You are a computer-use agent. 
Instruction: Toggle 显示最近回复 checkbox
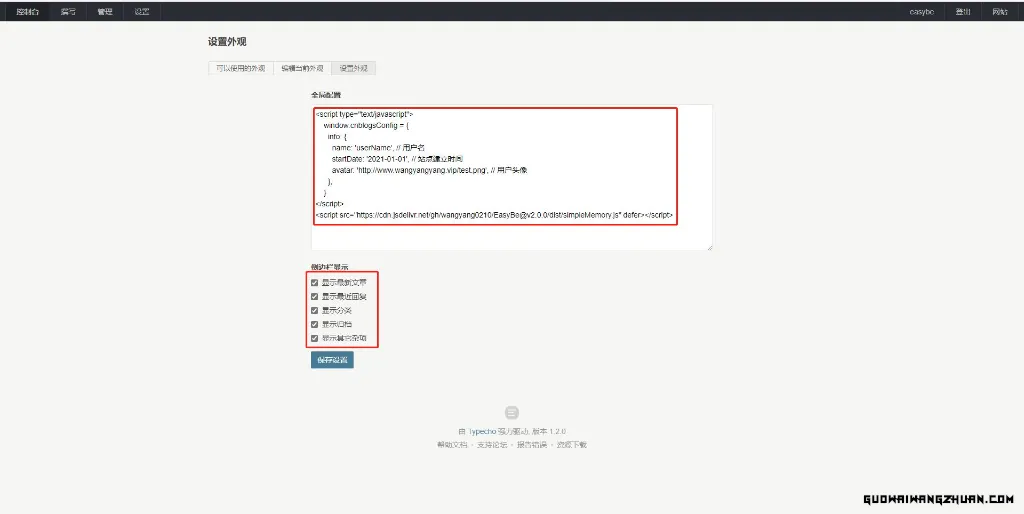[314, 297]
